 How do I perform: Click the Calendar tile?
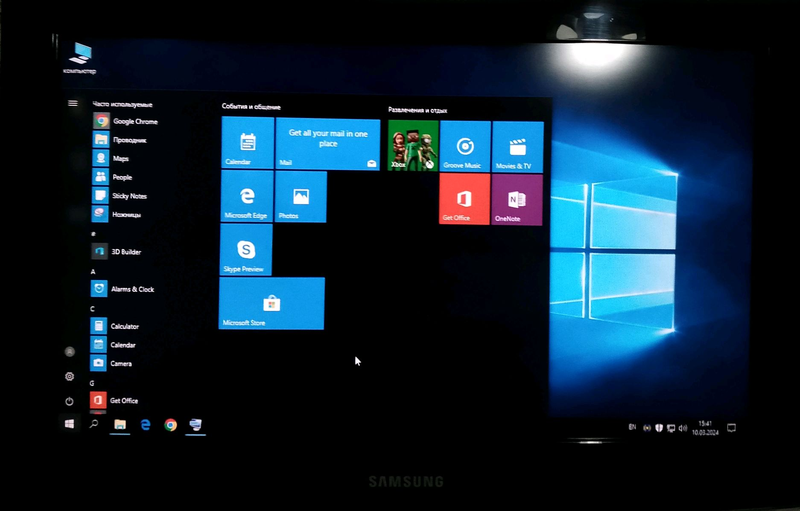pos(247,142)
